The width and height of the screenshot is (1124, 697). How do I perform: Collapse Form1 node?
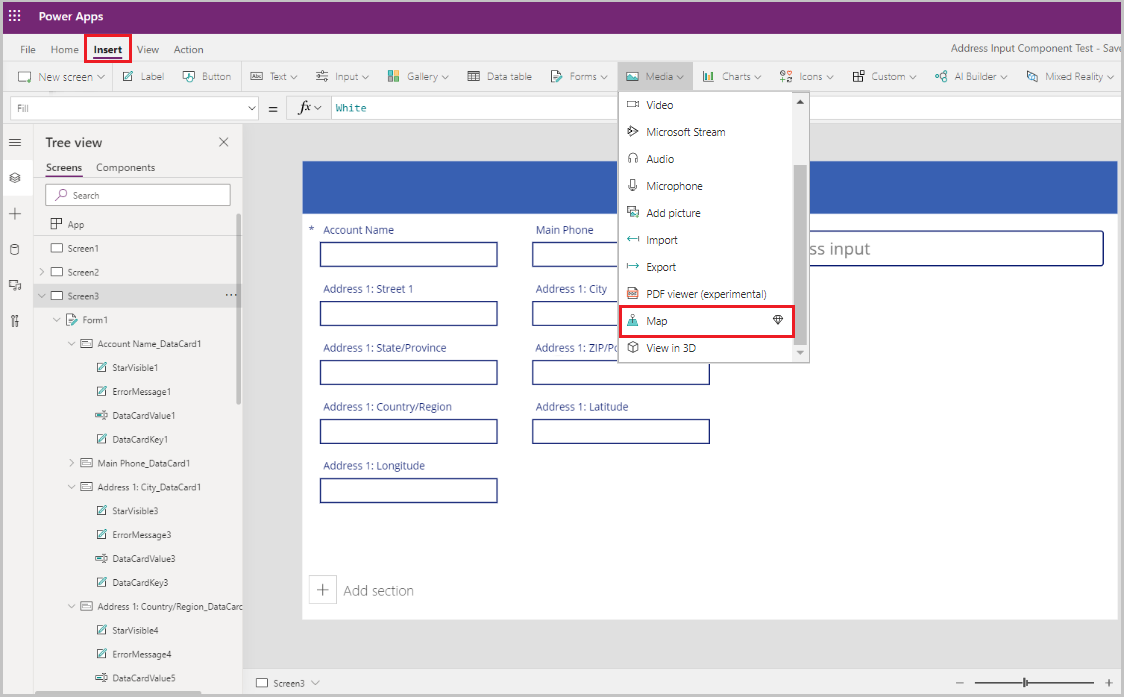point(57,320)
